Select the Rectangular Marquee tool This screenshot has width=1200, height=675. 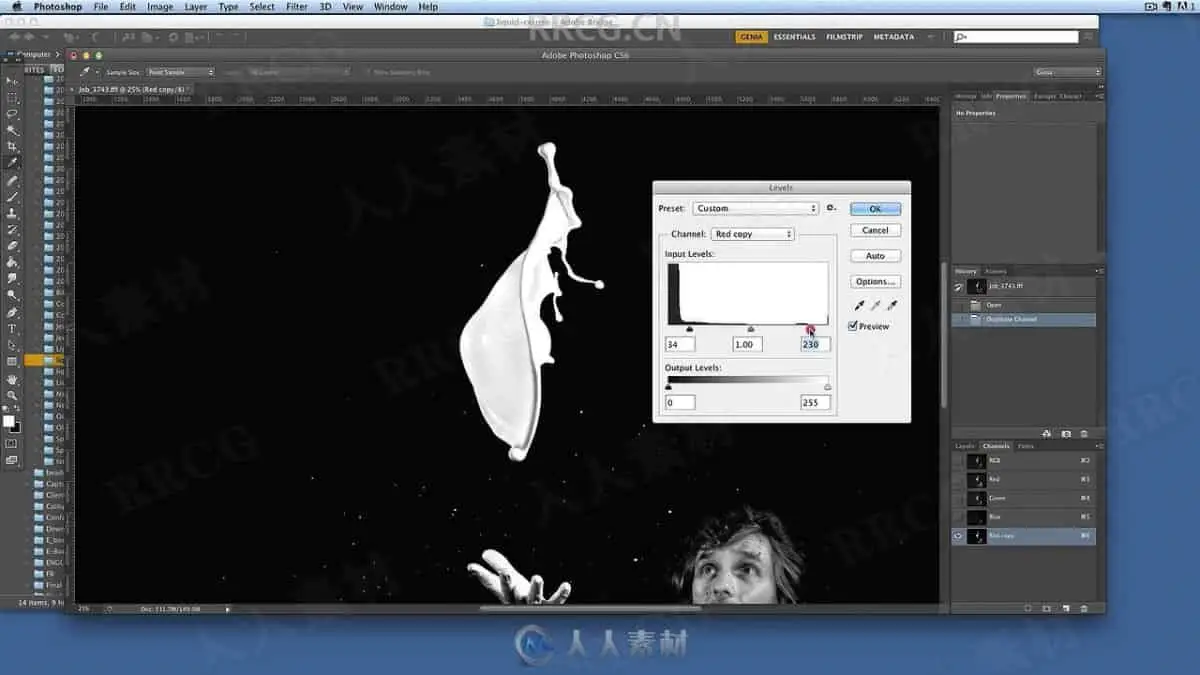point(12,98)
